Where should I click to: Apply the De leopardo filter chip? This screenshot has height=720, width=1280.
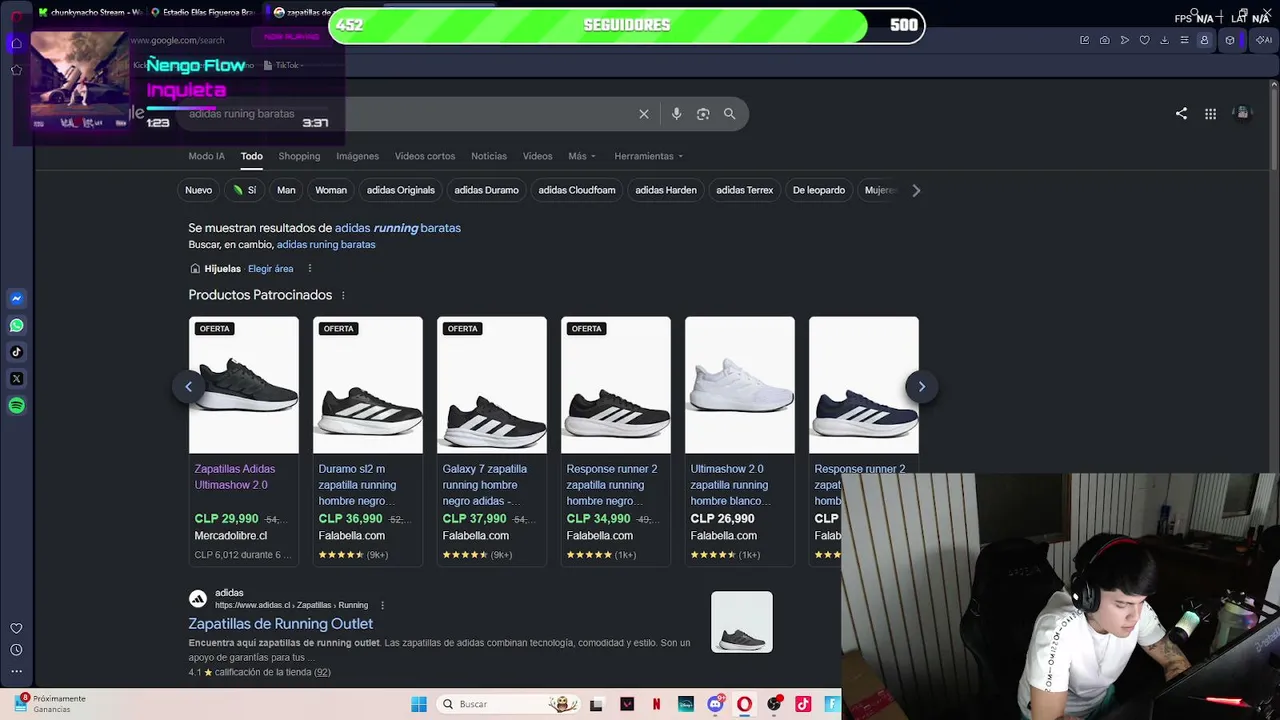(819, 190)
